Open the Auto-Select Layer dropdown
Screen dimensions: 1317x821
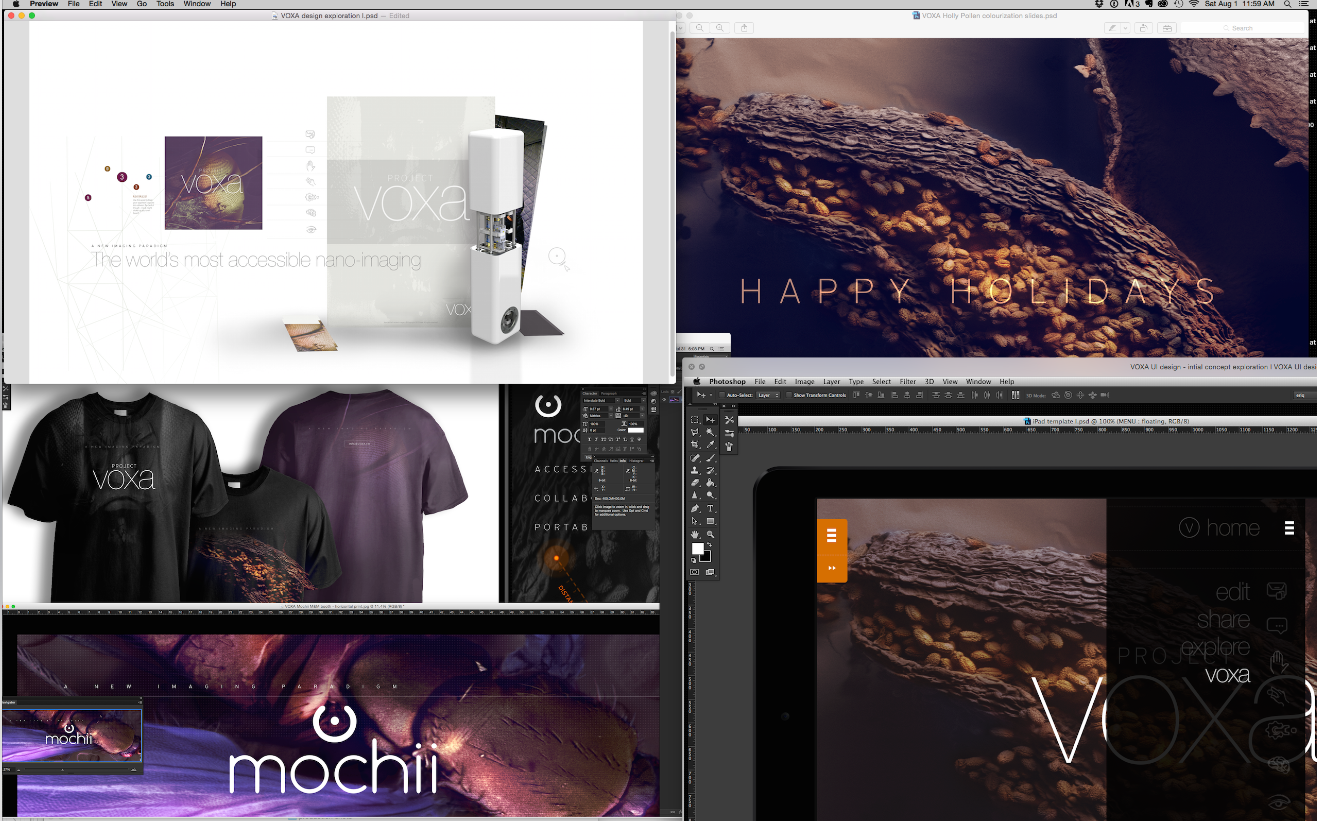point(768,395)
